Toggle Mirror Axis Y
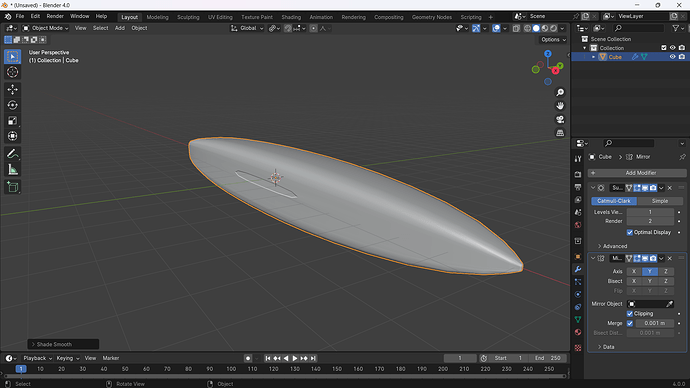This screenshot has height=388, width=690. 650,271
